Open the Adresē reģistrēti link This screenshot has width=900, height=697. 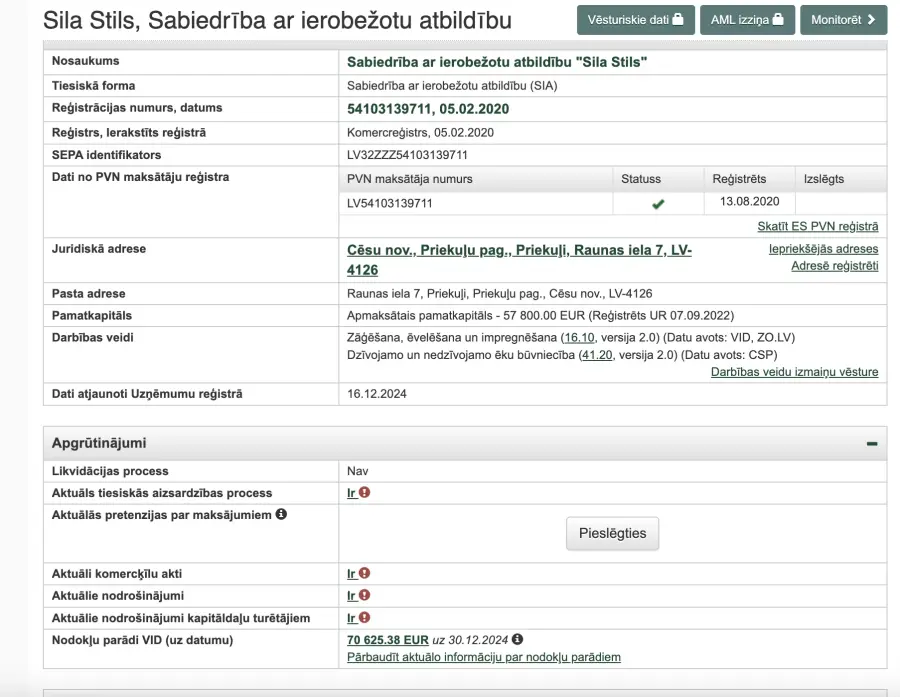click(835, 266)
